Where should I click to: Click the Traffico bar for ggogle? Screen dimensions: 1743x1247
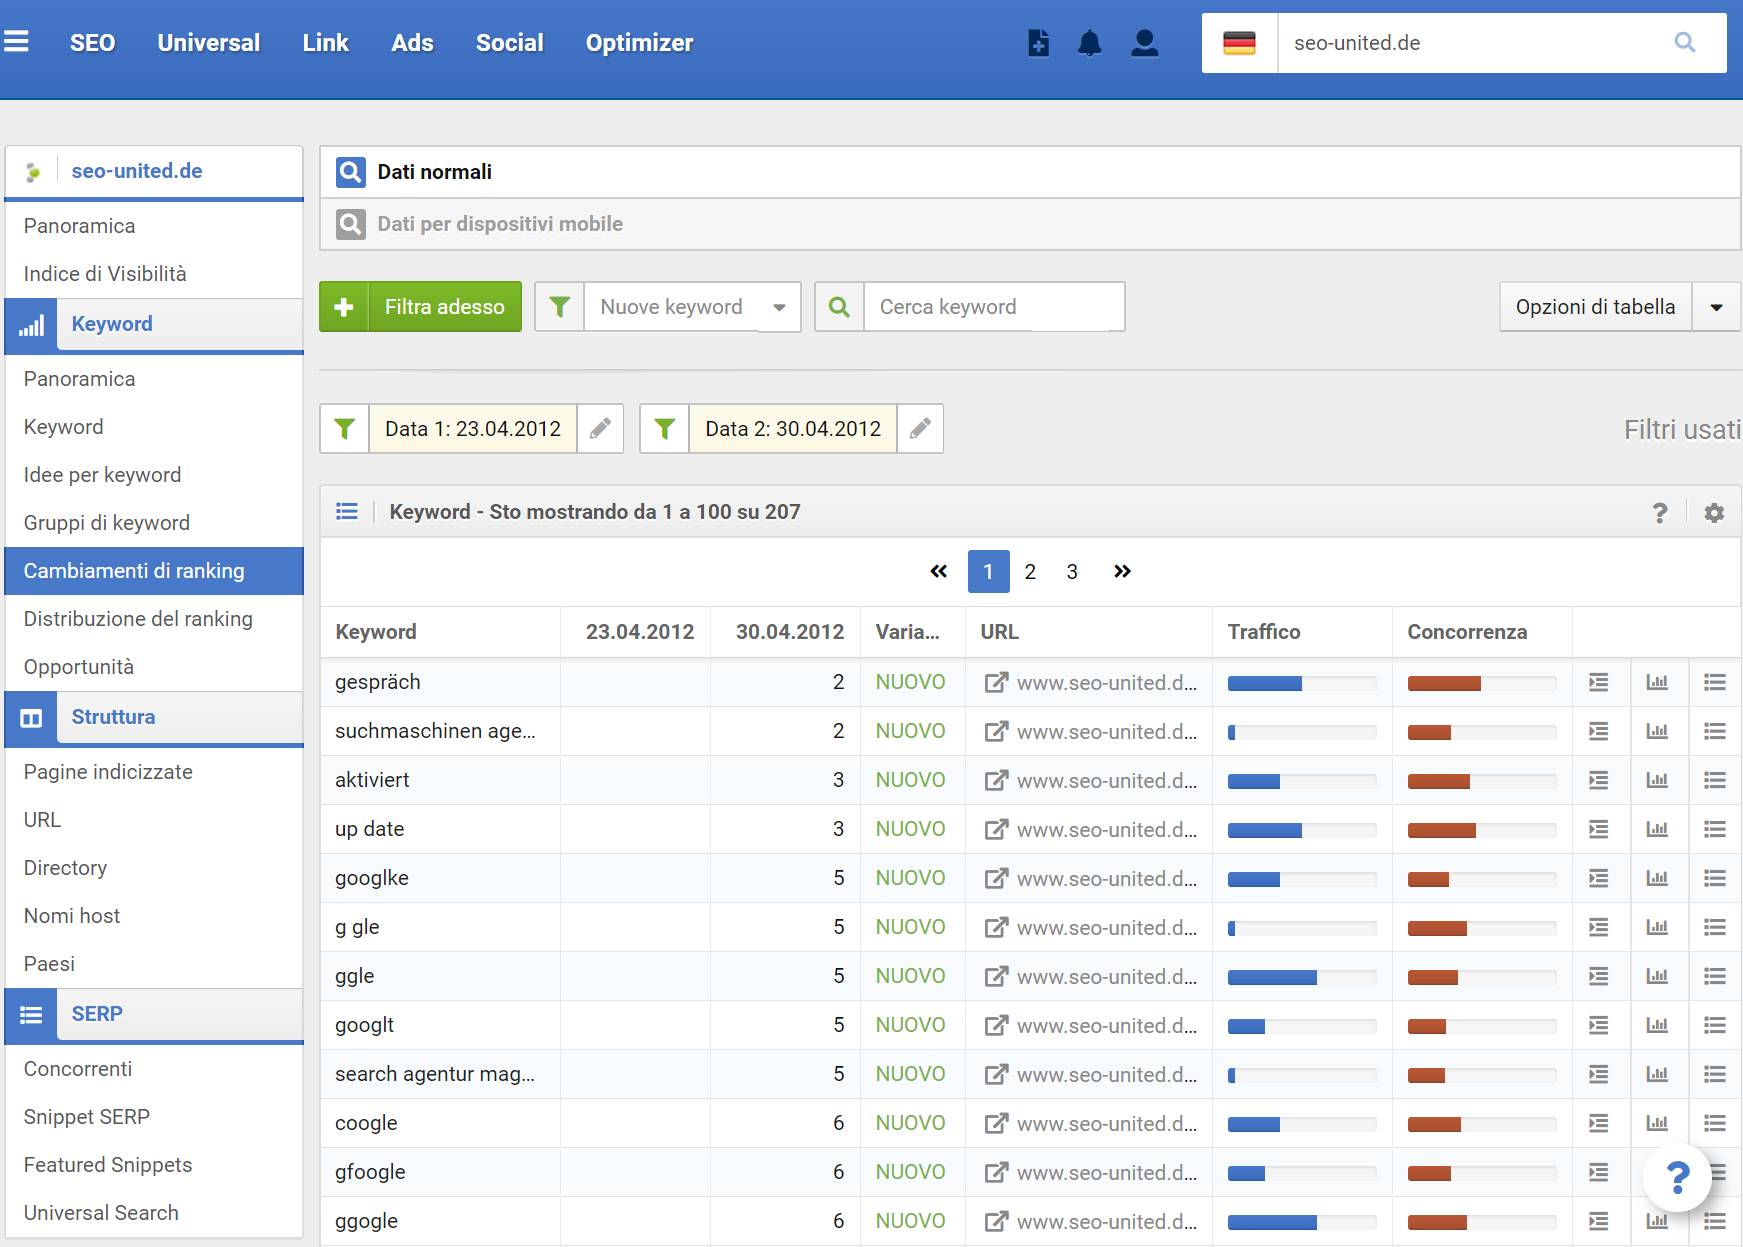[x=1302, y=1222]
